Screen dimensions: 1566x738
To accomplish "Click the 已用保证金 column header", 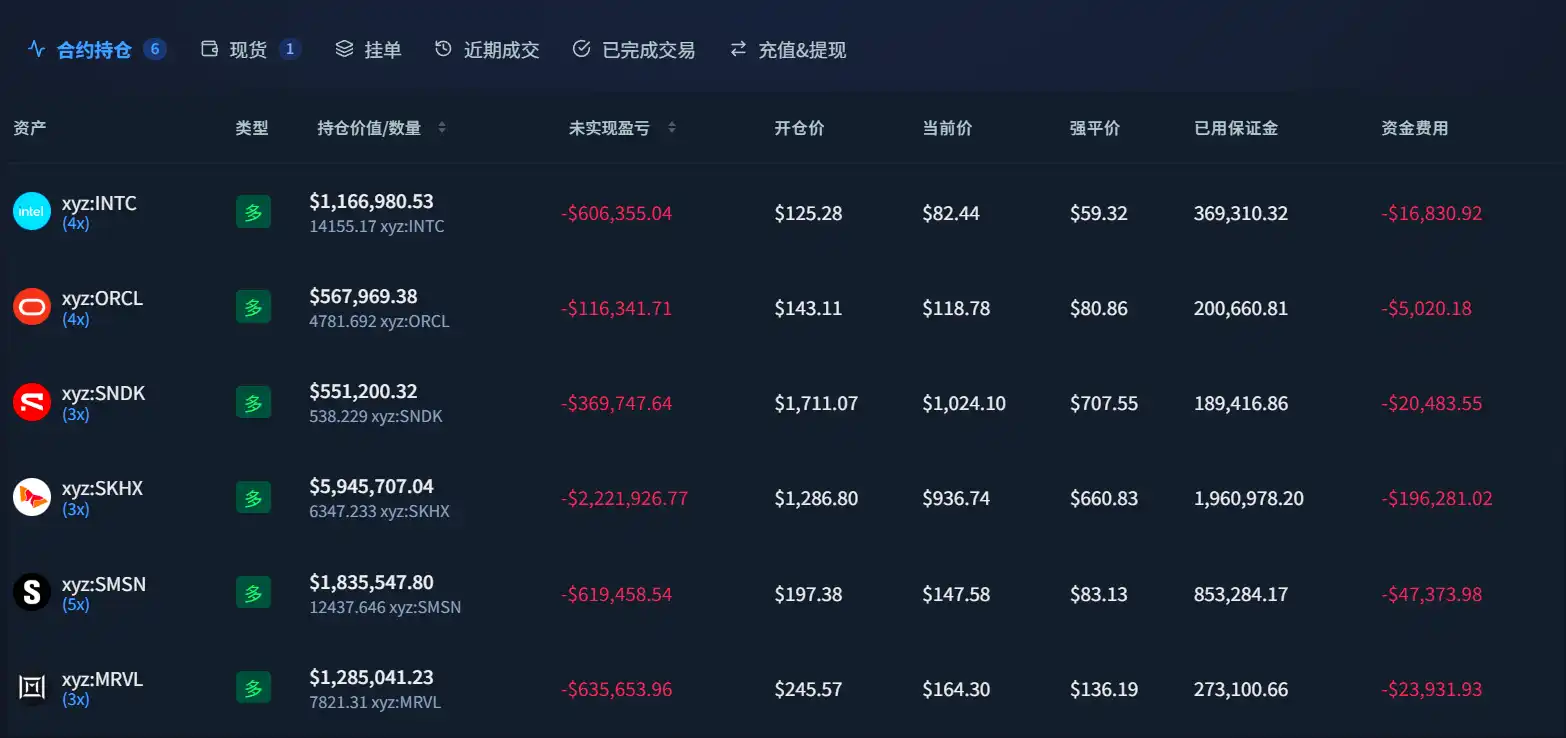I will tap(1236, 128).
